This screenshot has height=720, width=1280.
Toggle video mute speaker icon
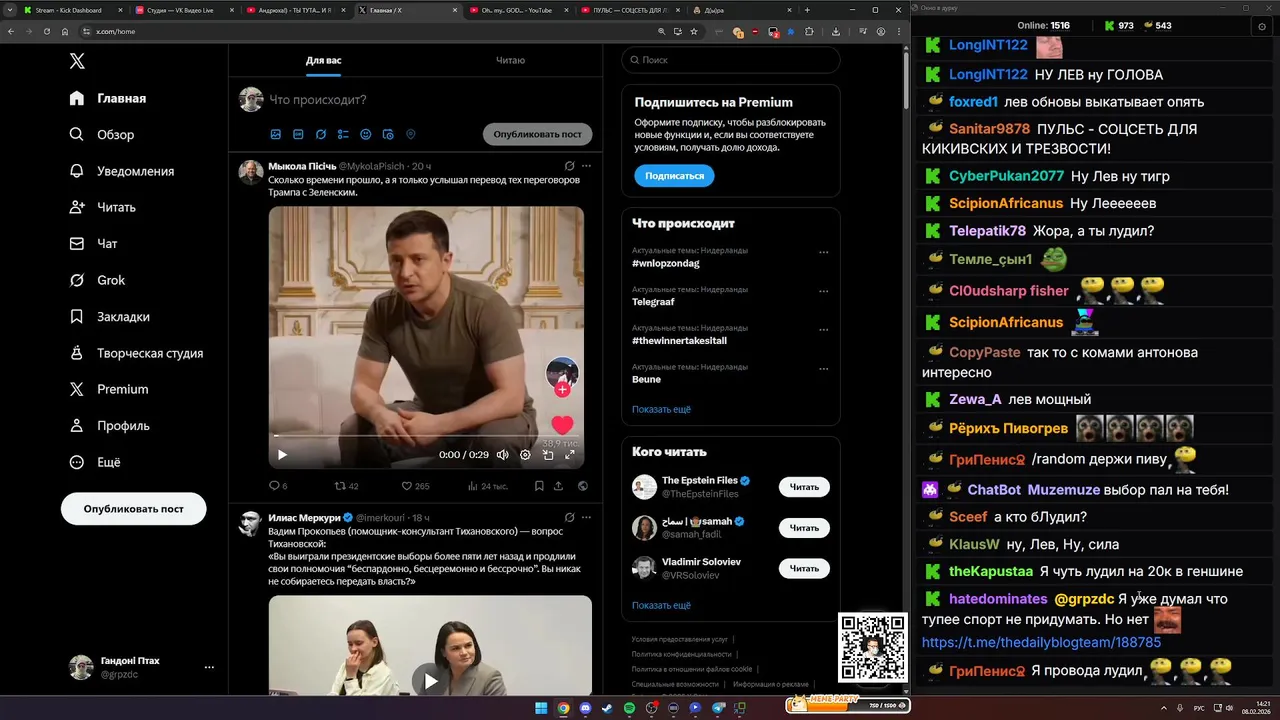pos(502,454)
